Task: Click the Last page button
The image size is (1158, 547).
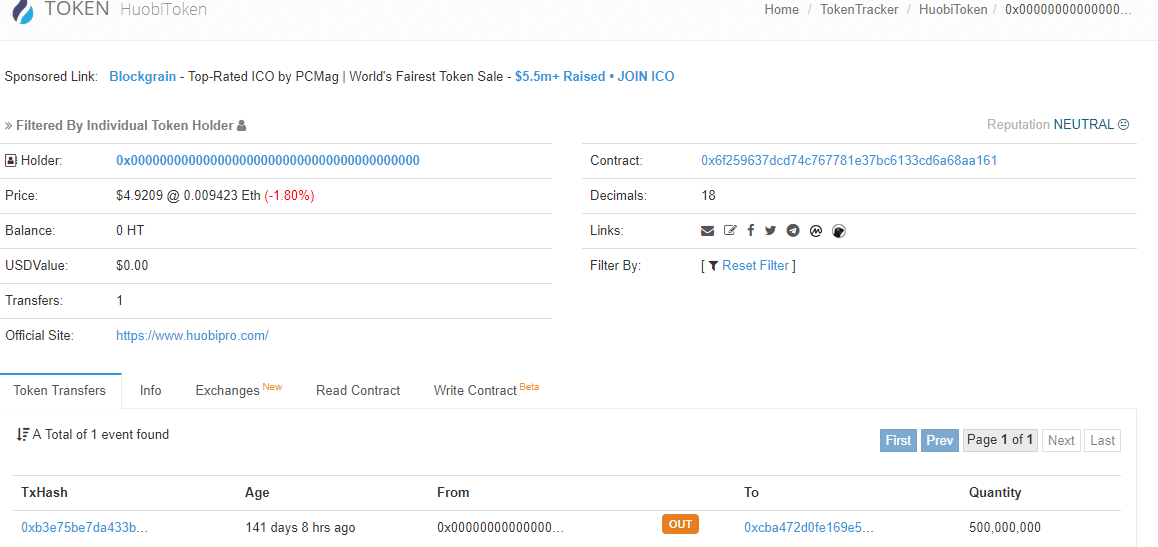Action: click(1103, 441)
